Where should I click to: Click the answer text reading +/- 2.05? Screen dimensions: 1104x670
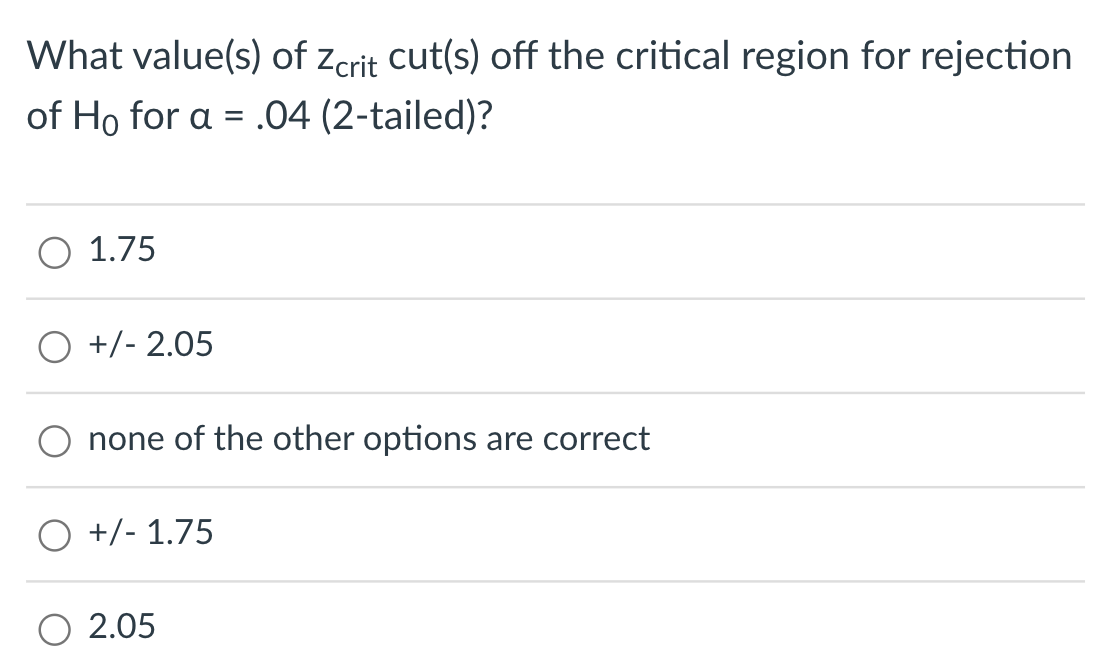(150, 345)
